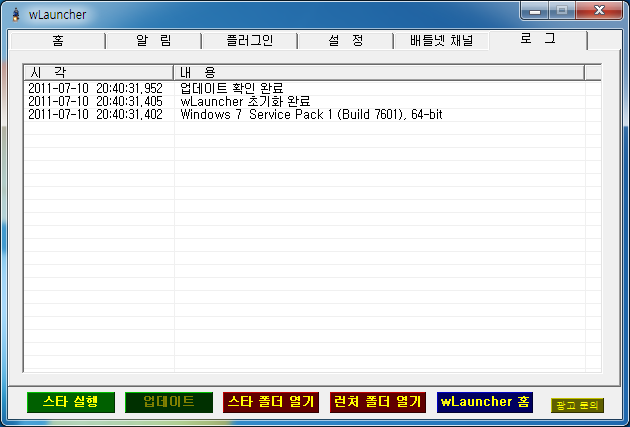630x427 pixels.
Task: Click the 런쳐 폴더 열기 button
Action: click(x=378, y=402)
